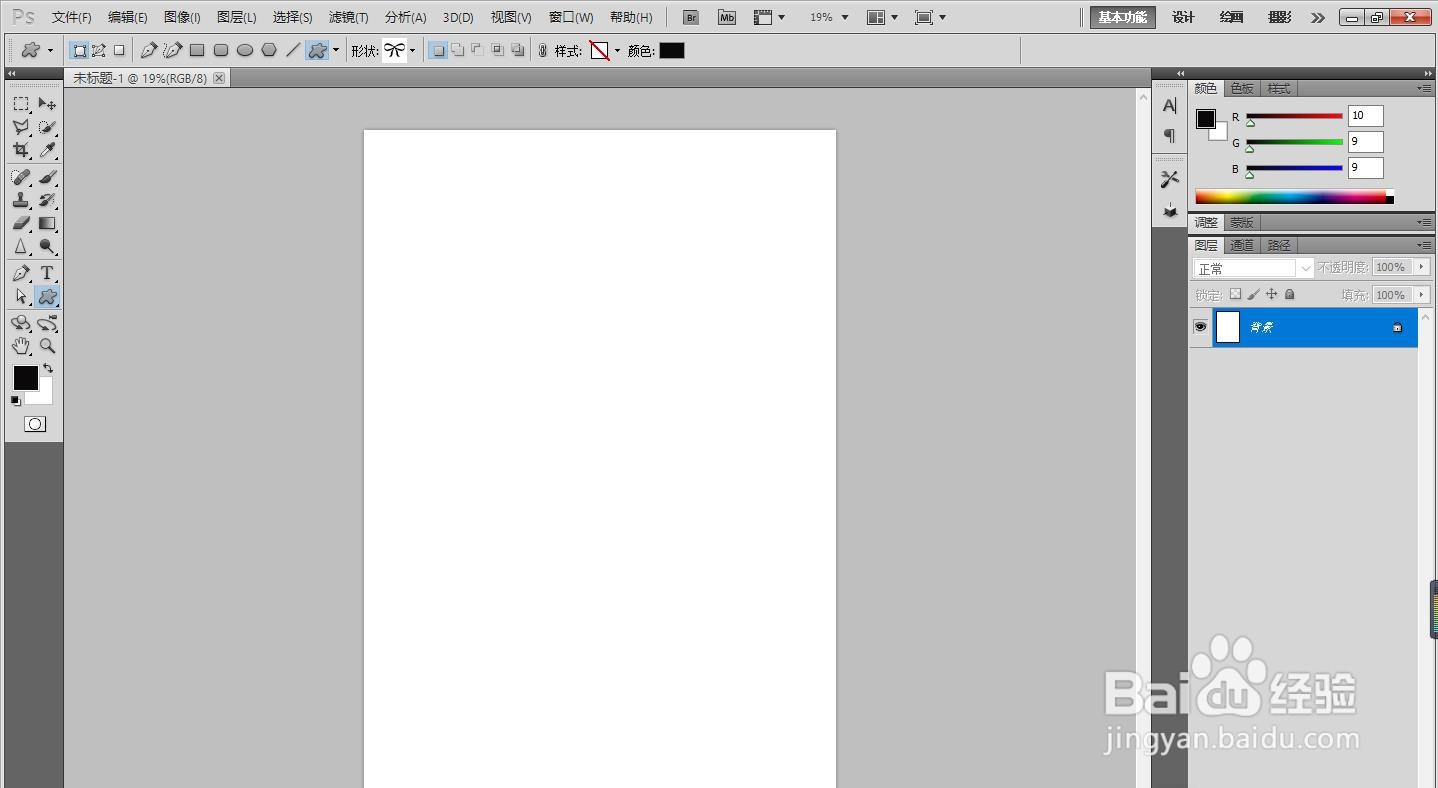This screenshot has width=1438, height=788.
Task: Select the Eraser tool
Action: [20, 223]
